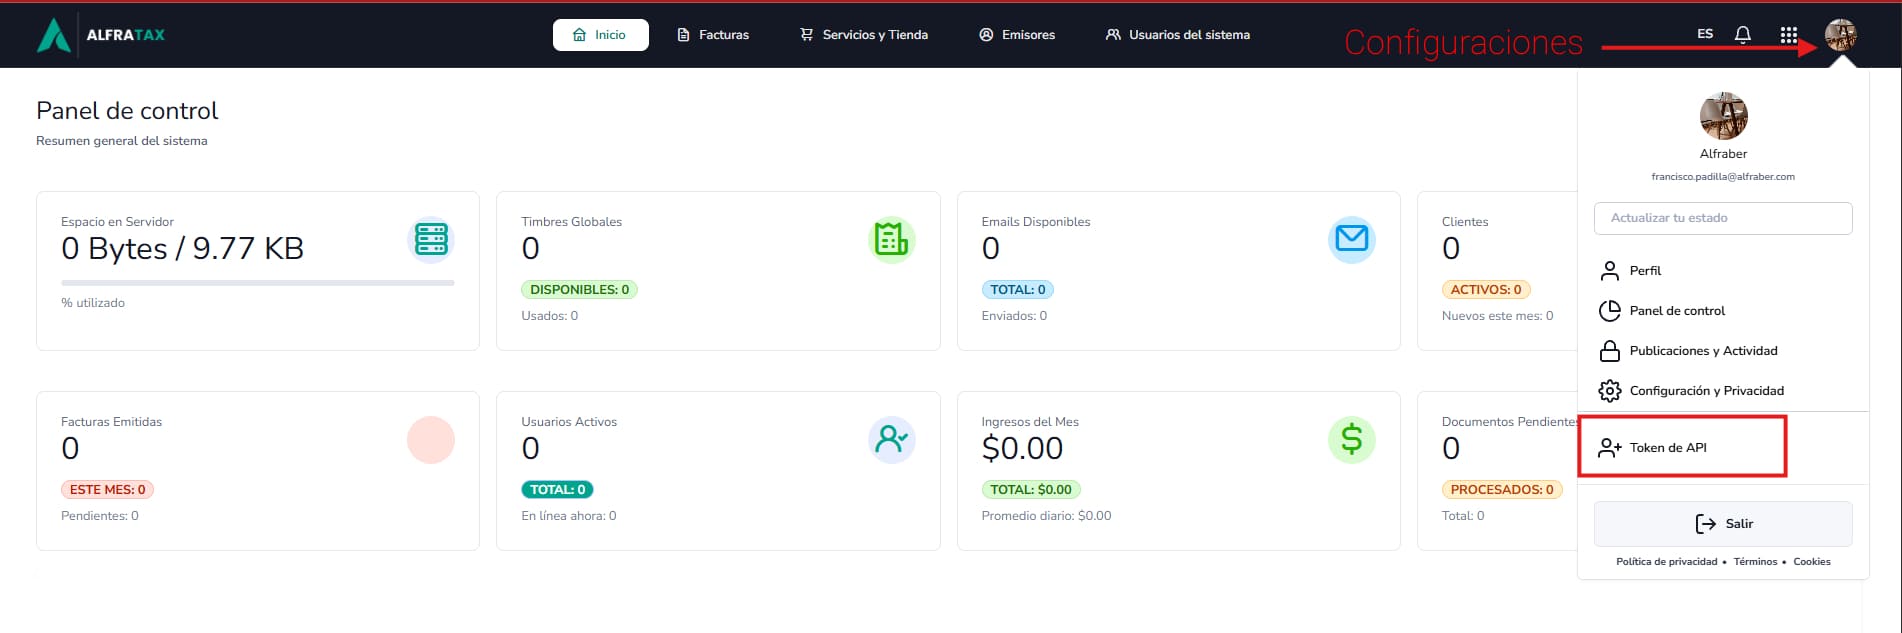Navigate to Emisores
This screenshot has height=633, width=1902.
coord(1017,35)
